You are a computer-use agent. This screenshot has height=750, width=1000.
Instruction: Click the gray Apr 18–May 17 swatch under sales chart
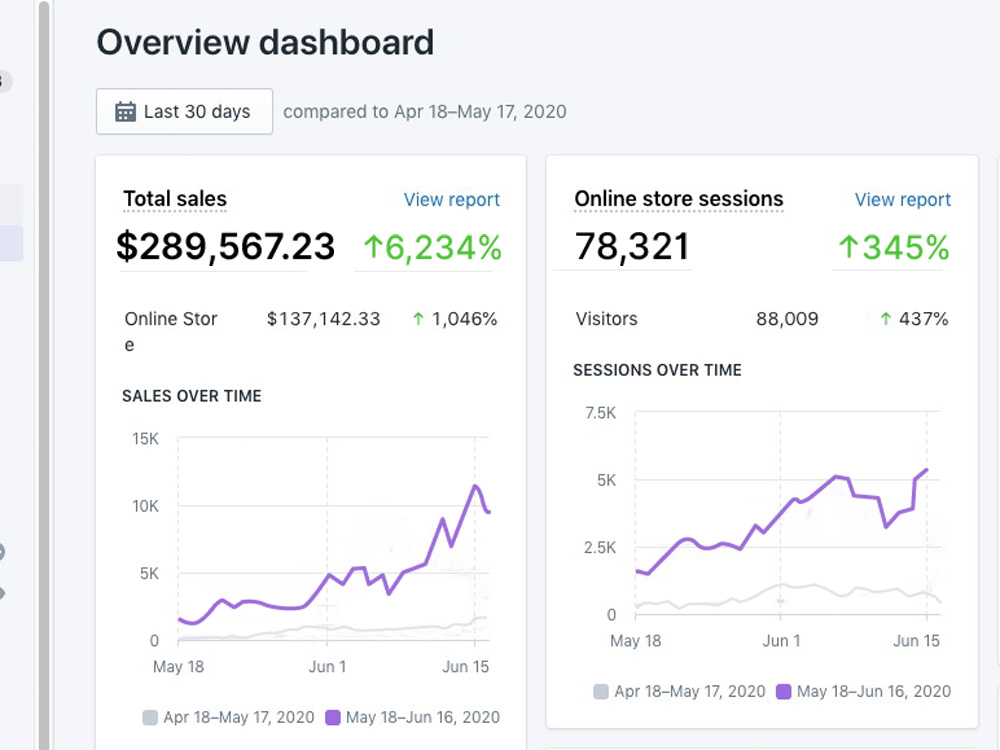pos(150,717)
